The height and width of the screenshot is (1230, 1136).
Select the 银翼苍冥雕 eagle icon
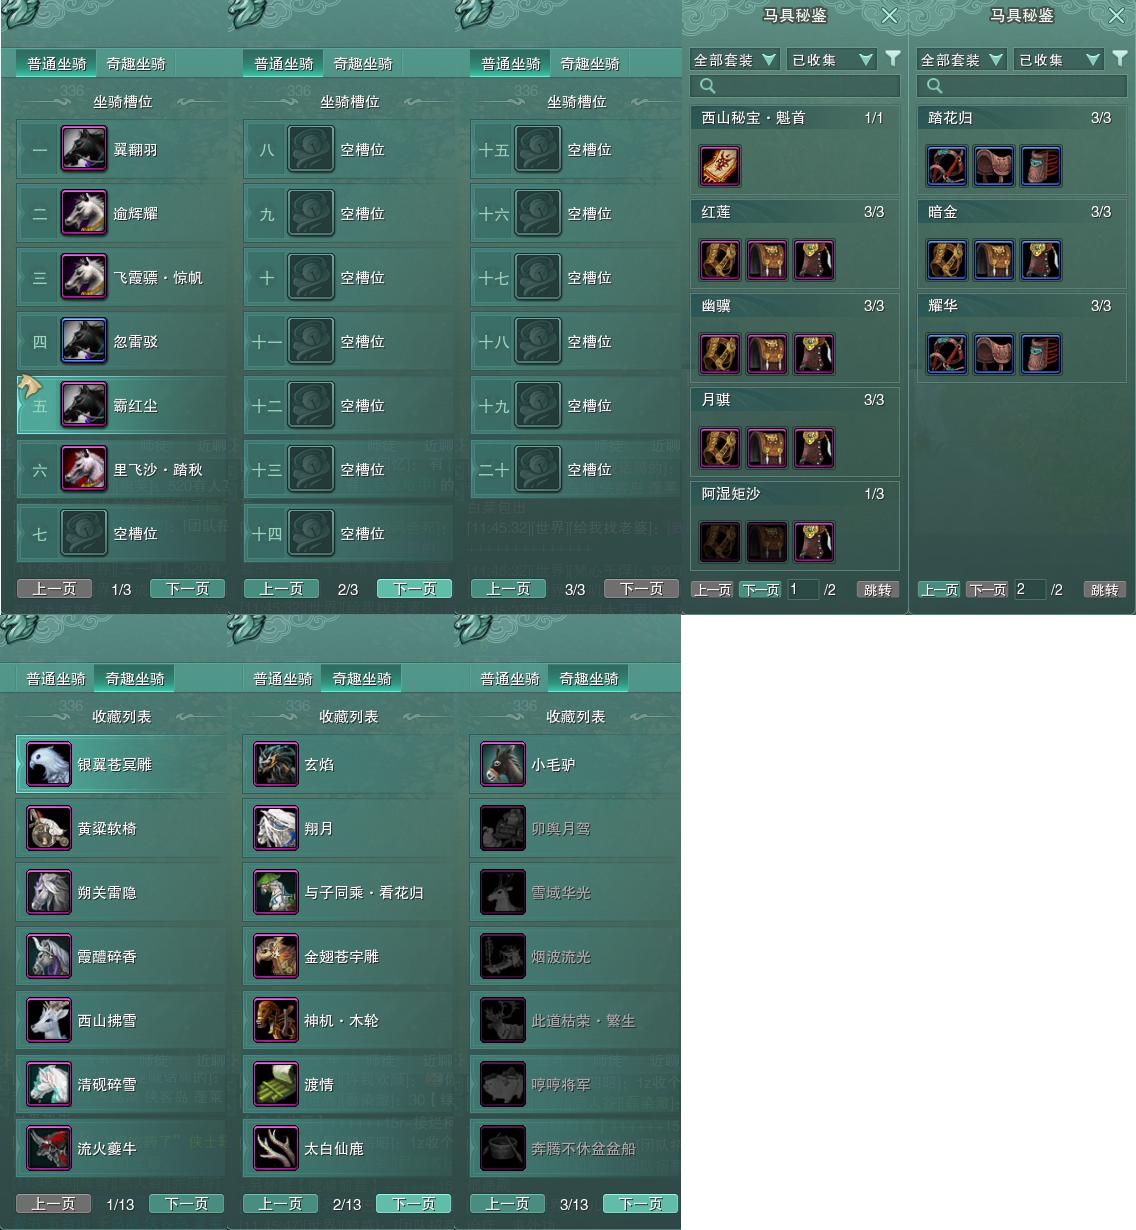tap(48, 764)
